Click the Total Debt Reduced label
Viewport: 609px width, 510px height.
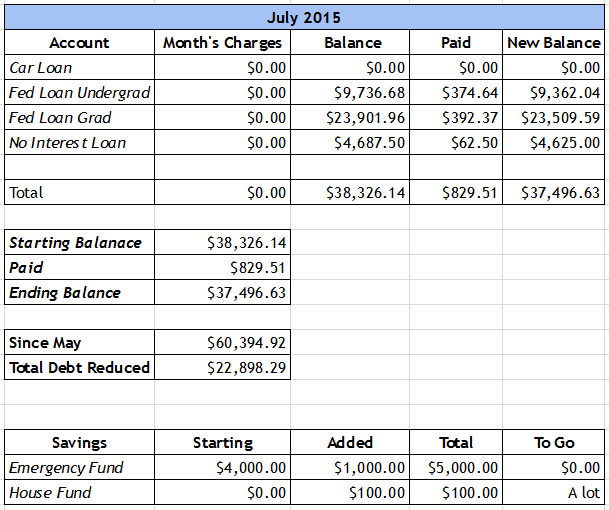click(x=79, y=367)
